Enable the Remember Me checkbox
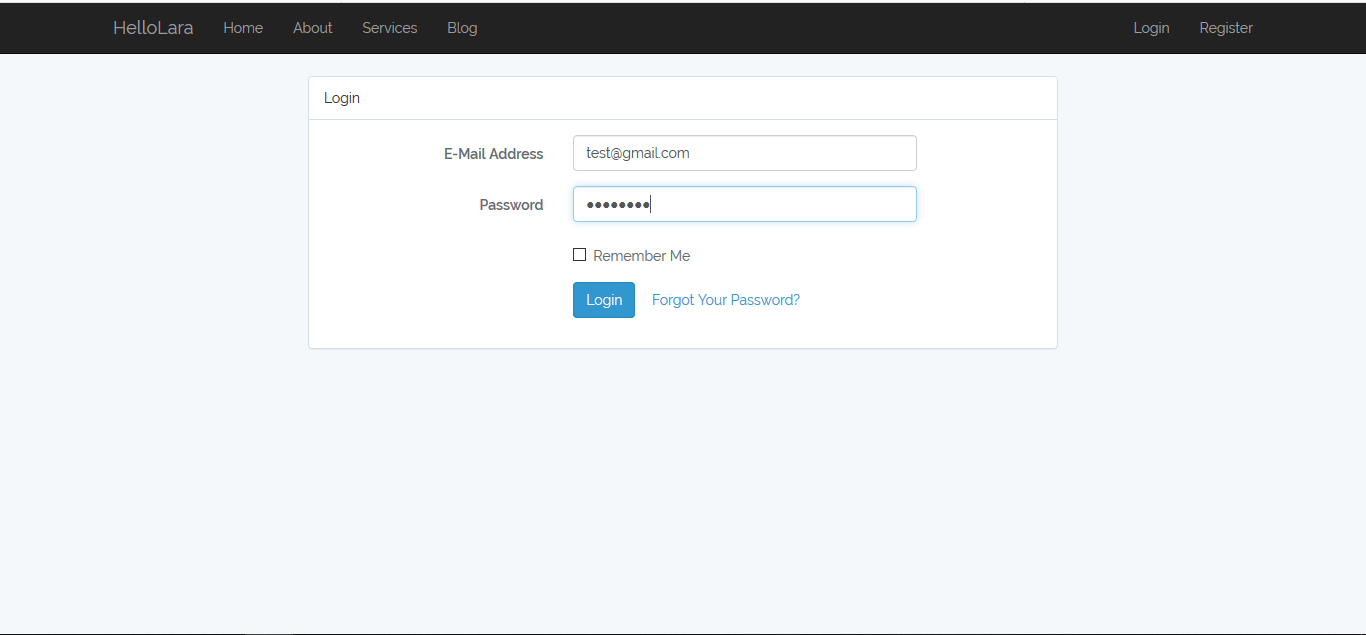This screenshot has width=1366, height=635. click(579, 255)
